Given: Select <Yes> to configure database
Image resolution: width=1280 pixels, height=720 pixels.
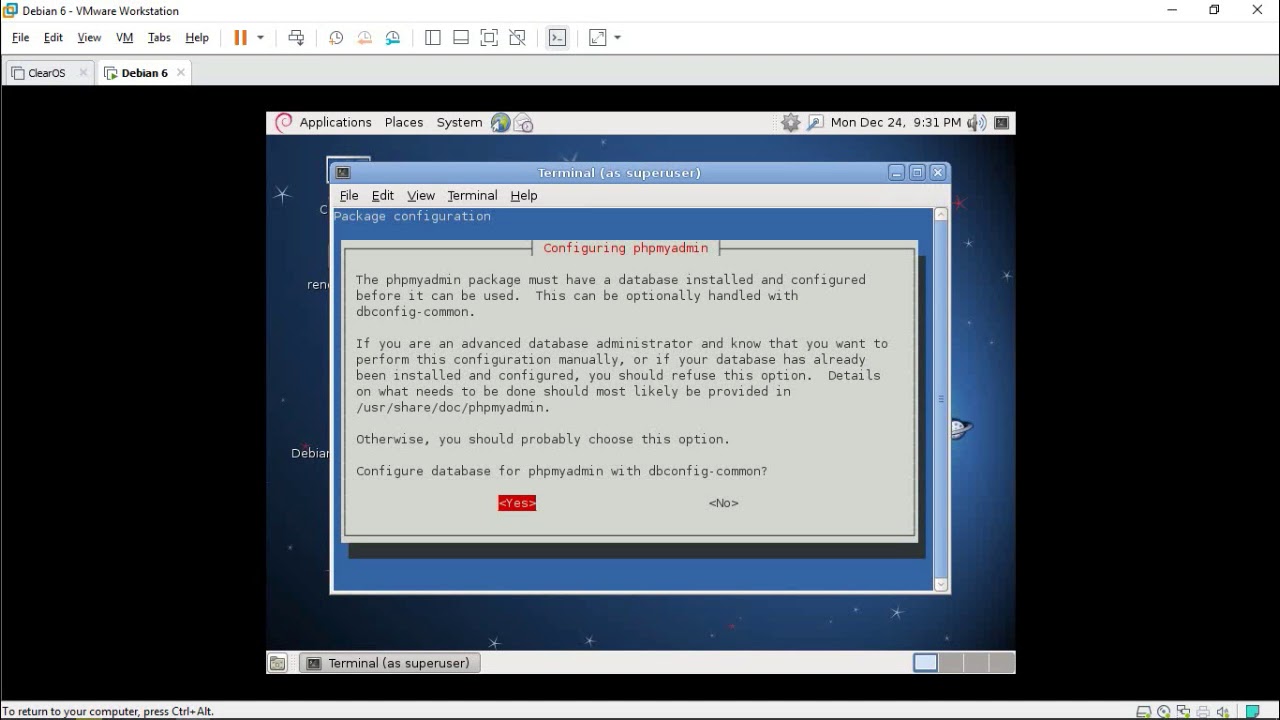Looking at the screenshot, I should (517, 503).
